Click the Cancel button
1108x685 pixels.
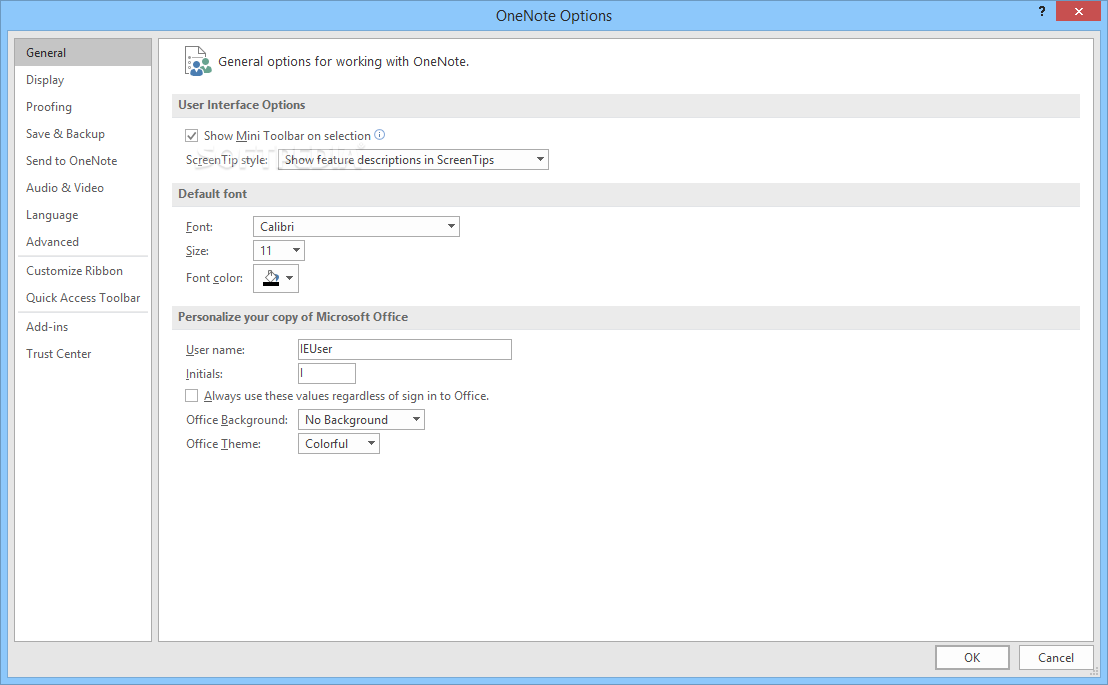tap(1056, 657)
